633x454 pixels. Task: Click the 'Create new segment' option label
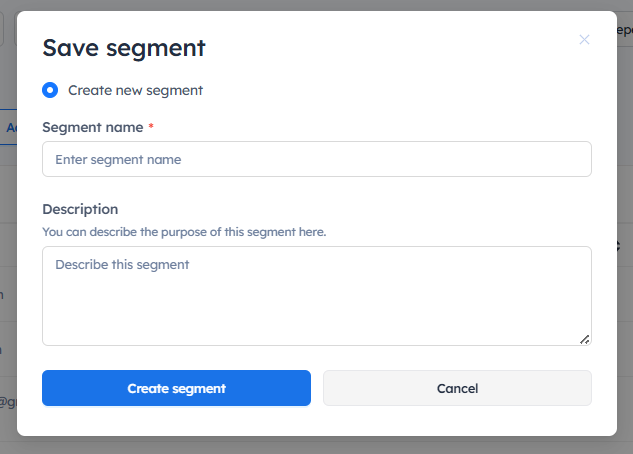click(135, 90)
